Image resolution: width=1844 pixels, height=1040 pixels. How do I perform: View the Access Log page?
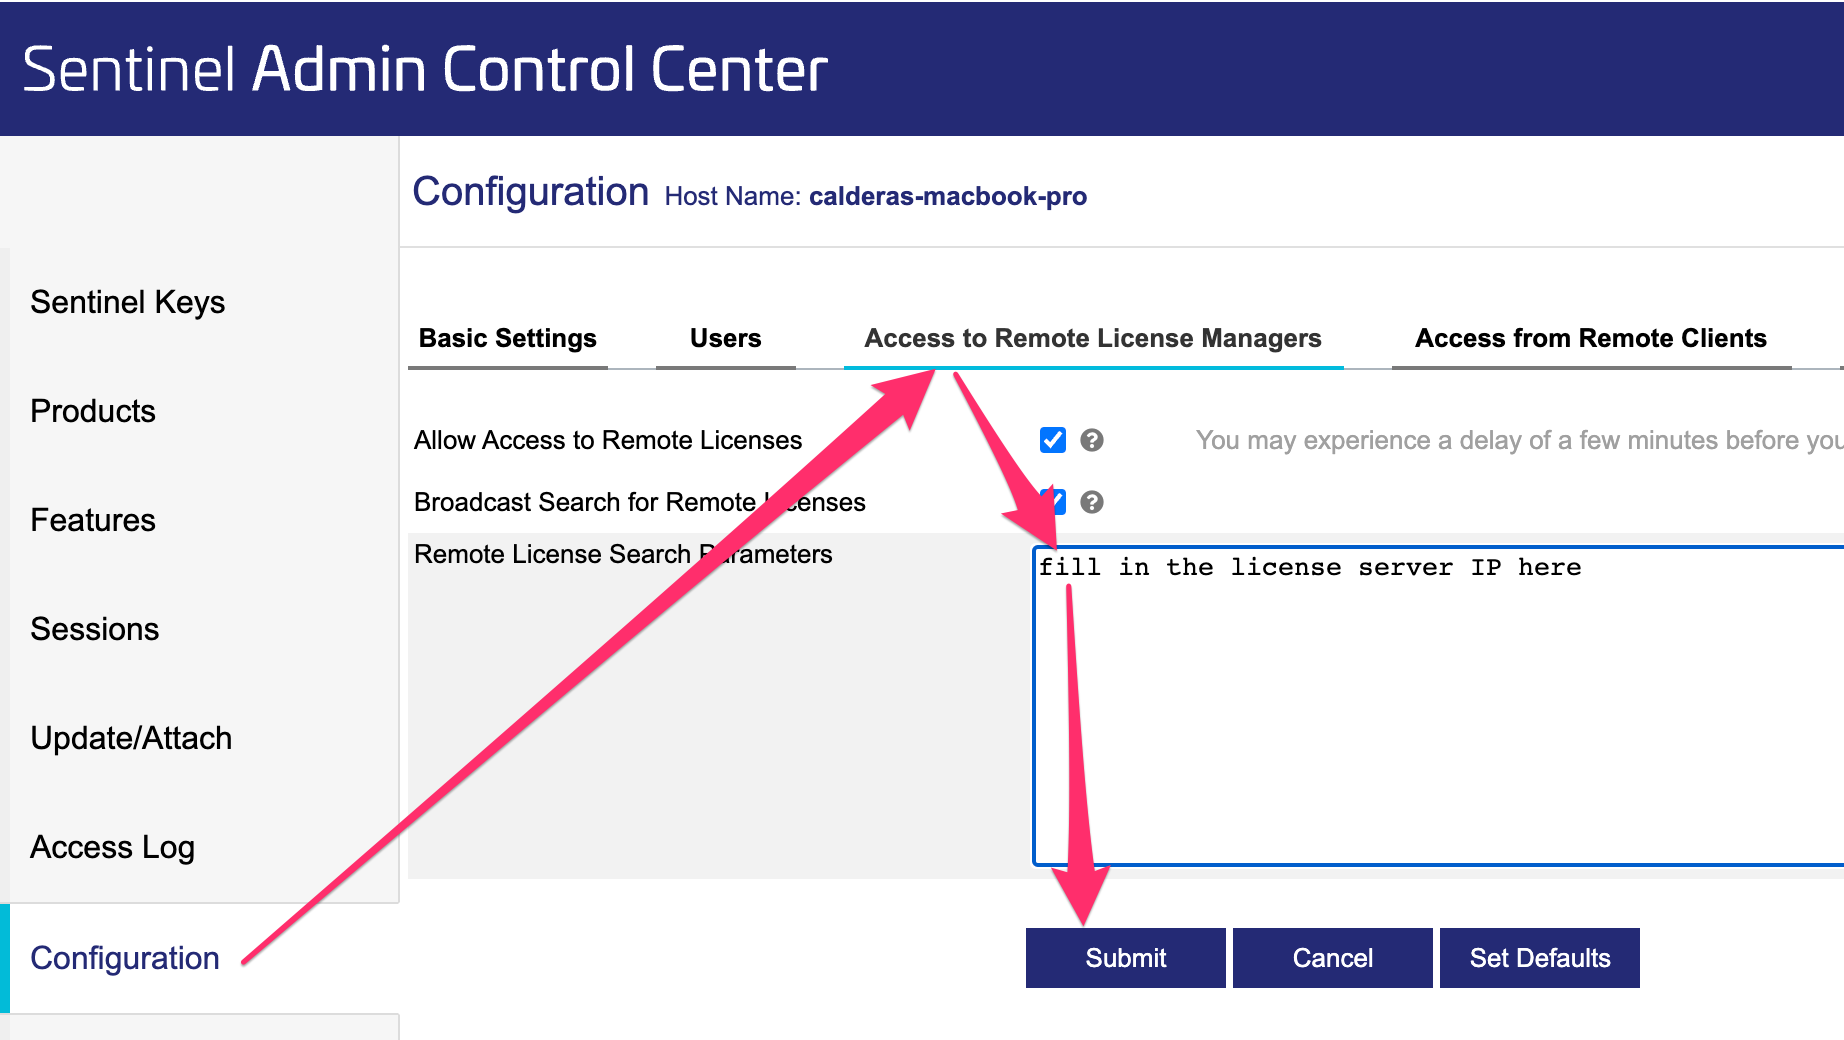coord(113,847)
